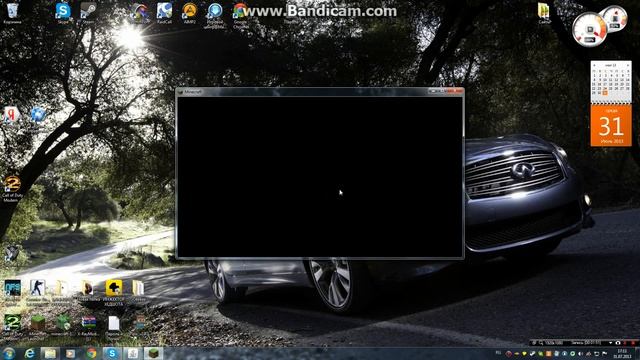Viewport: 640px width, 360px height.
Task: Launch the Minecraft grass block desktop icon
Action: tap(38, 323)
